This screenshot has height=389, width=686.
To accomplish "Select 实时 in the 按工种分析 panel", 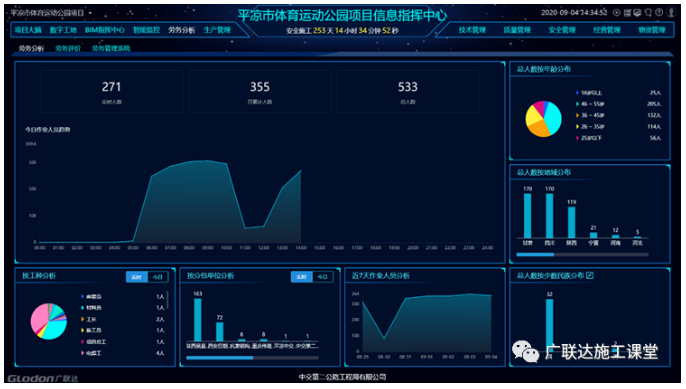I will pyautogui.click(x=136, y=277).
